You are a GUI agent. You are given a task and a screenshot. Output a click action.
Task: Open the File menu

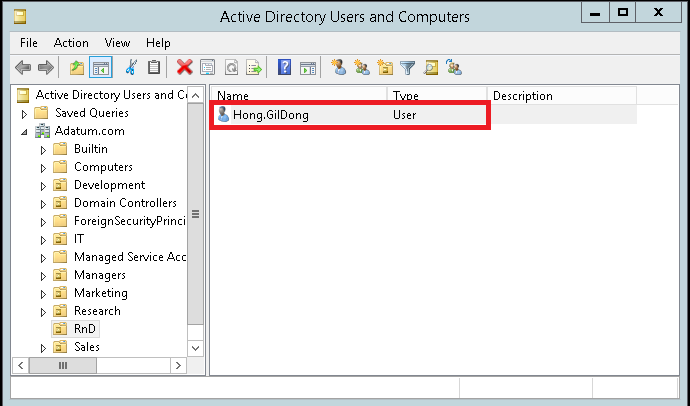(29, 43)
